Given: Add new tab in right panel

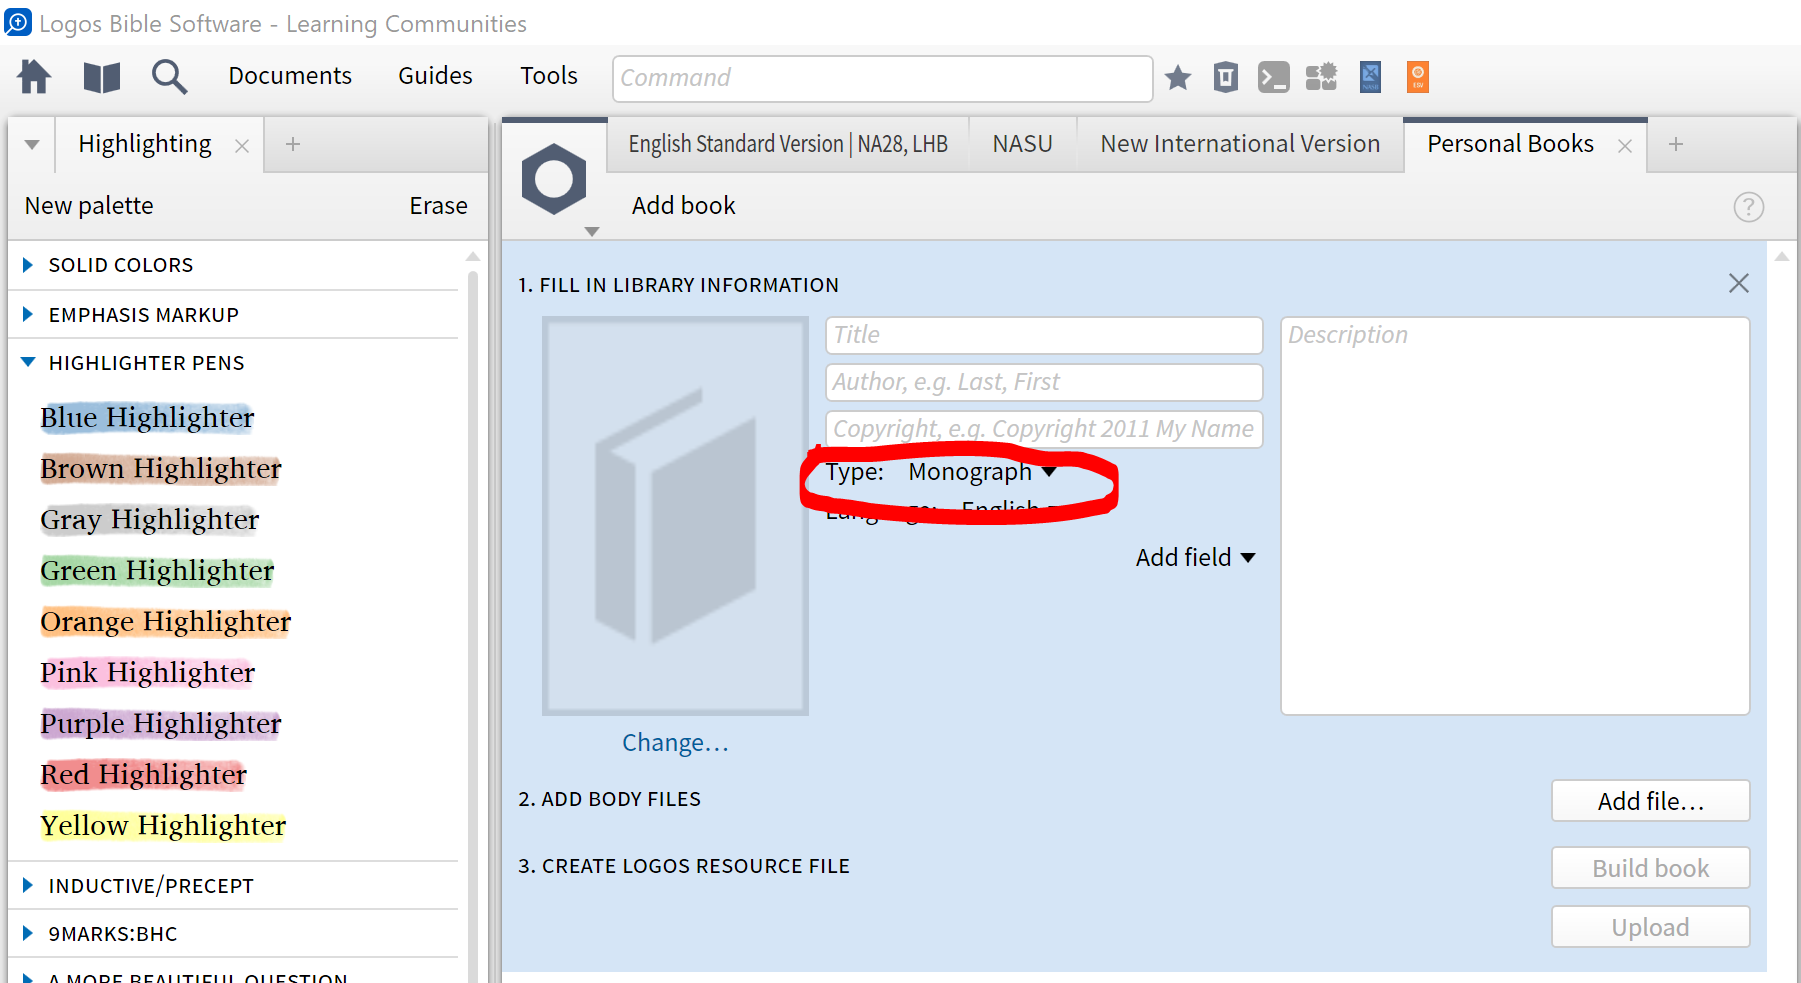Looking at the screenshot, I should pyautogui.click(x=1676, y=144).
